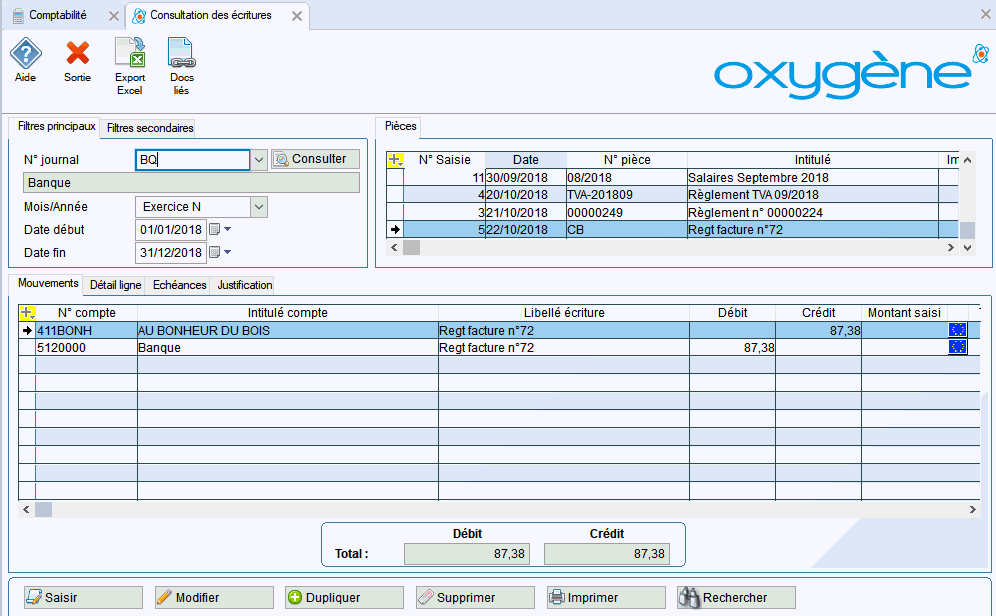
Task: Click yellow column config icon in Pièces grid
Action: (x=395, y=160)
